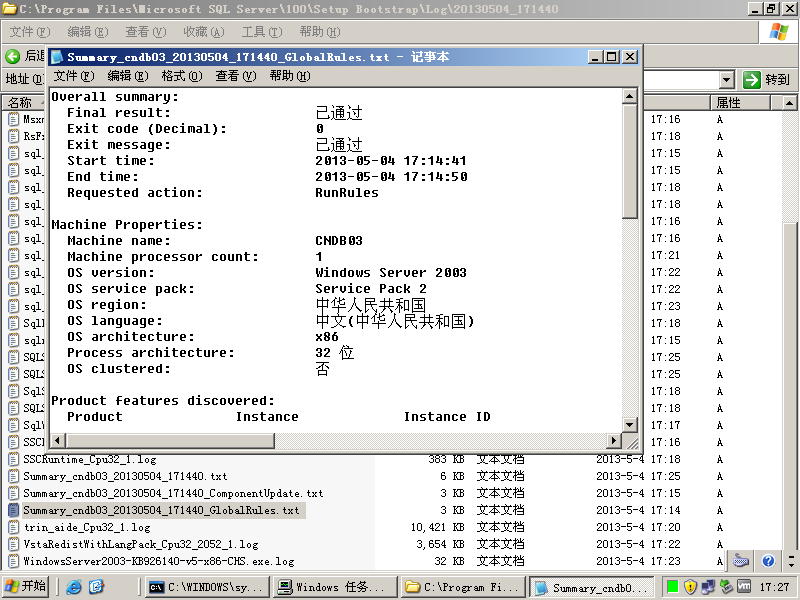The image size is (800, 600).
Task: Open the yellow security shield tray icon
Action: (x=690, y=587)
